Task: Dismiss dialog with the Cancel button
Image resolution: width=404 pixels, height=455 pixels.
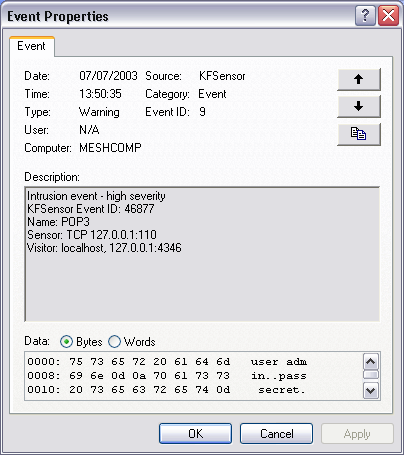Action: point(276,434)
